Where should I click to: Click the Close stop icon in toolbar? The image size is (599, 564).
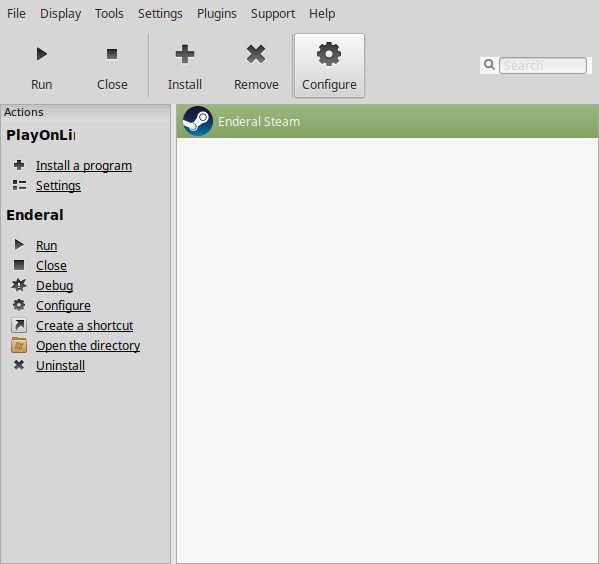(112, 54)
